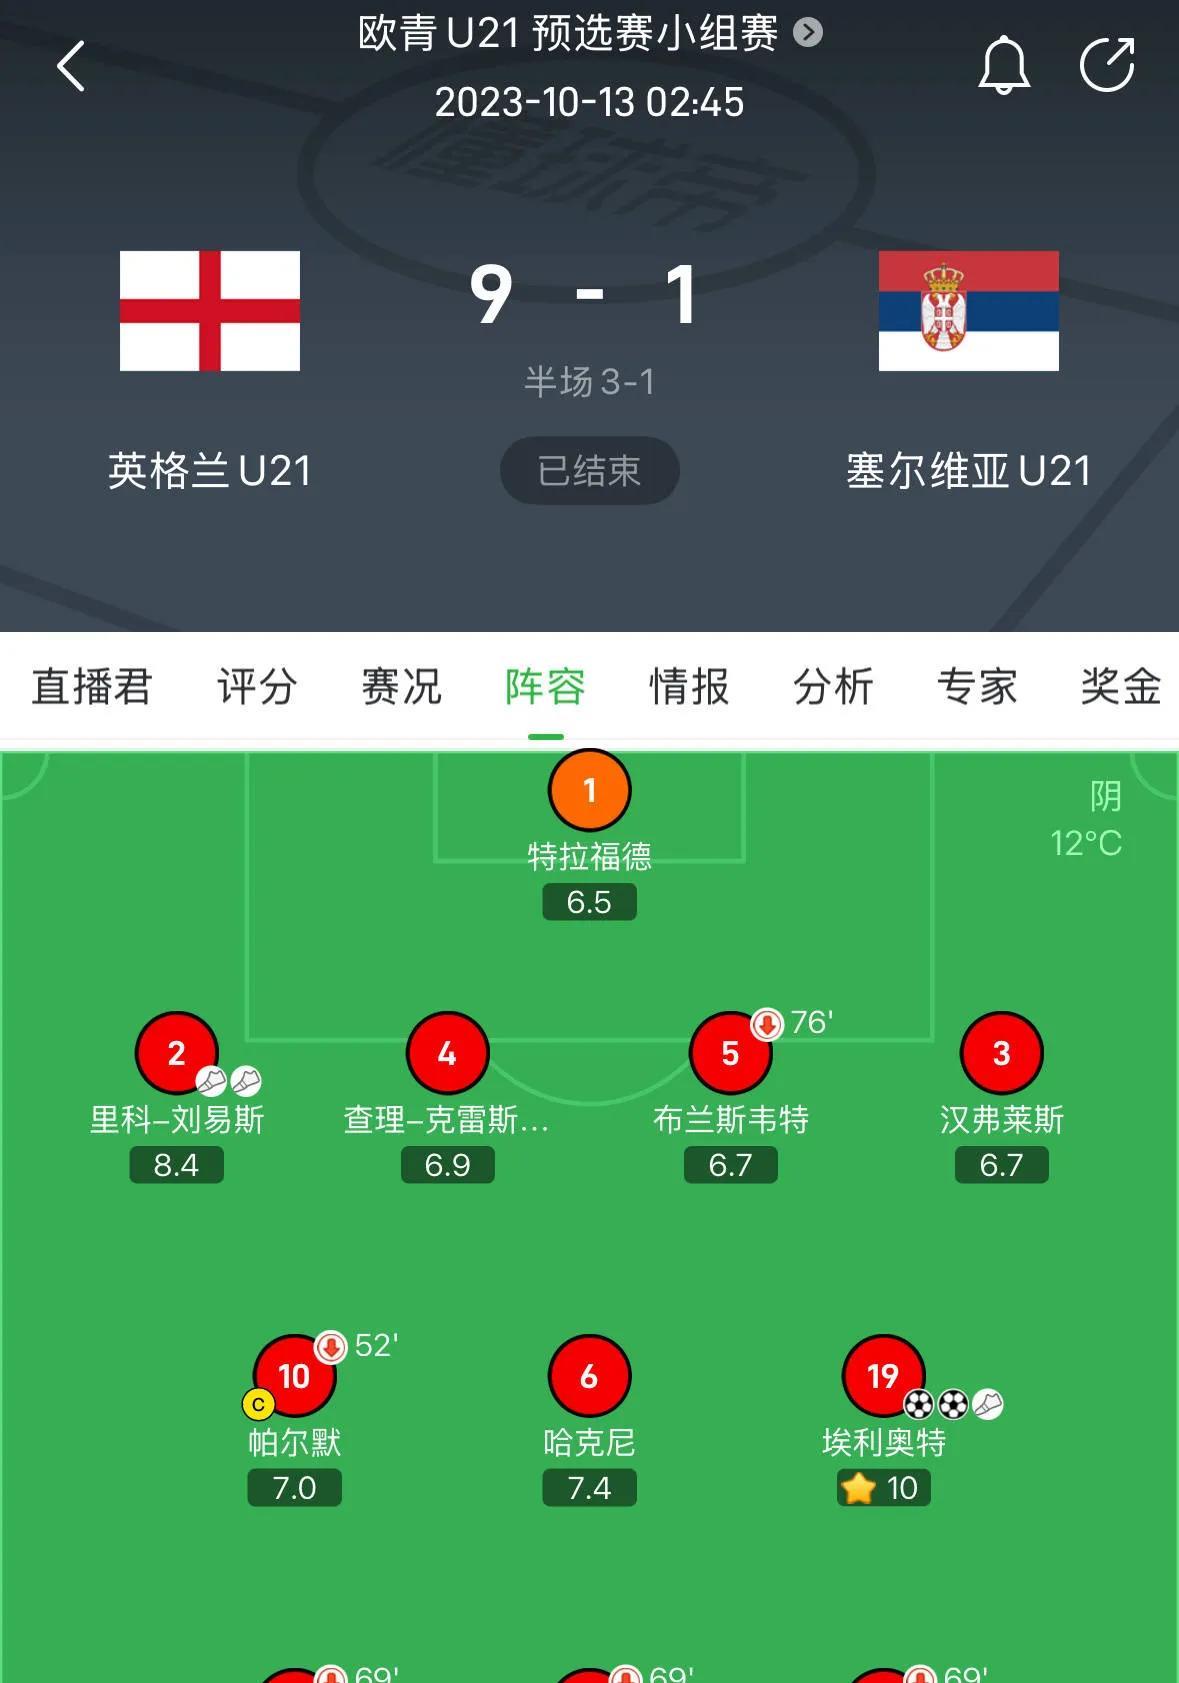Tap the share icon
The image size is (1179, 1683).
point(1108,65)
